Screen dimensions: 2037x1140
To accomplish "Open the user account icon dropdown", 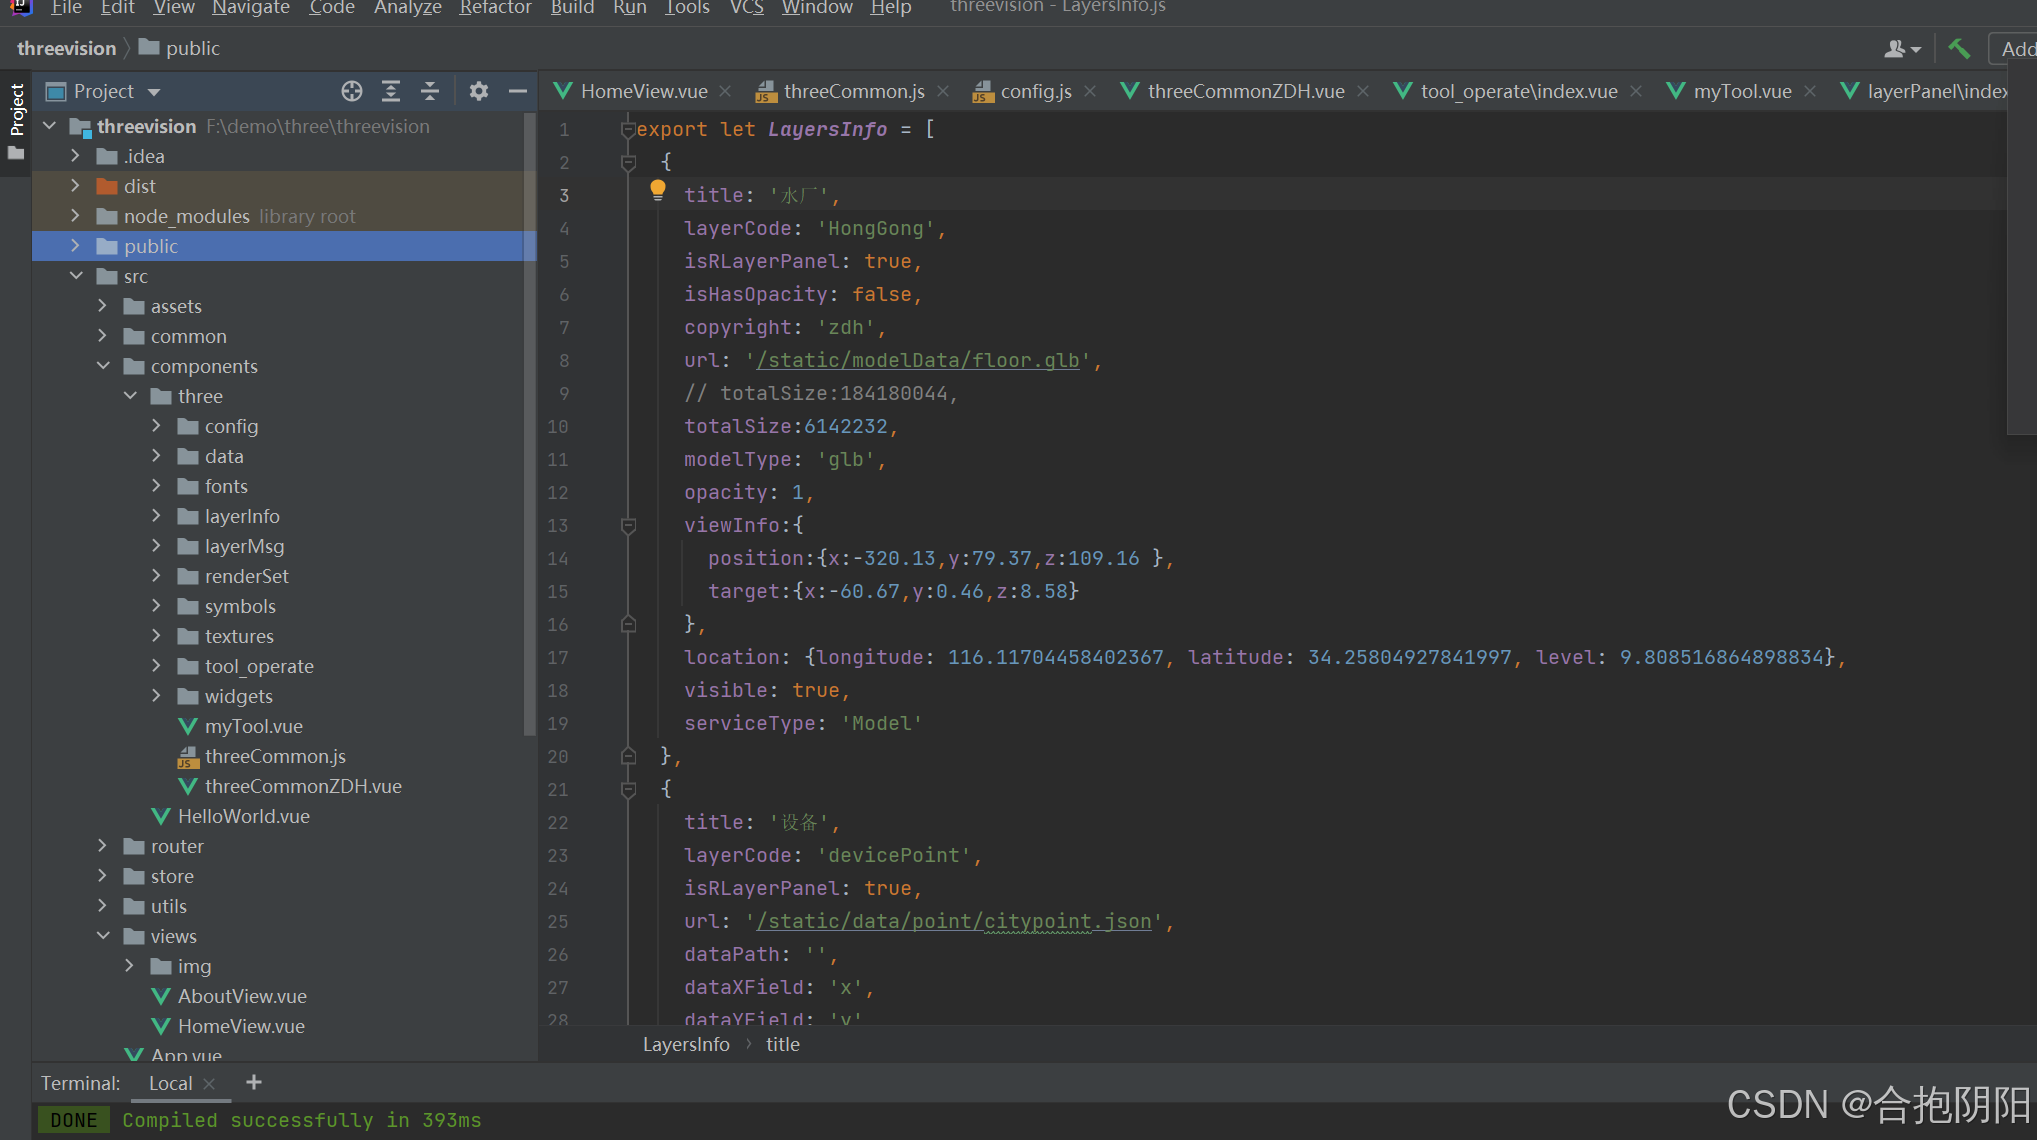I will pos(1902,48).
